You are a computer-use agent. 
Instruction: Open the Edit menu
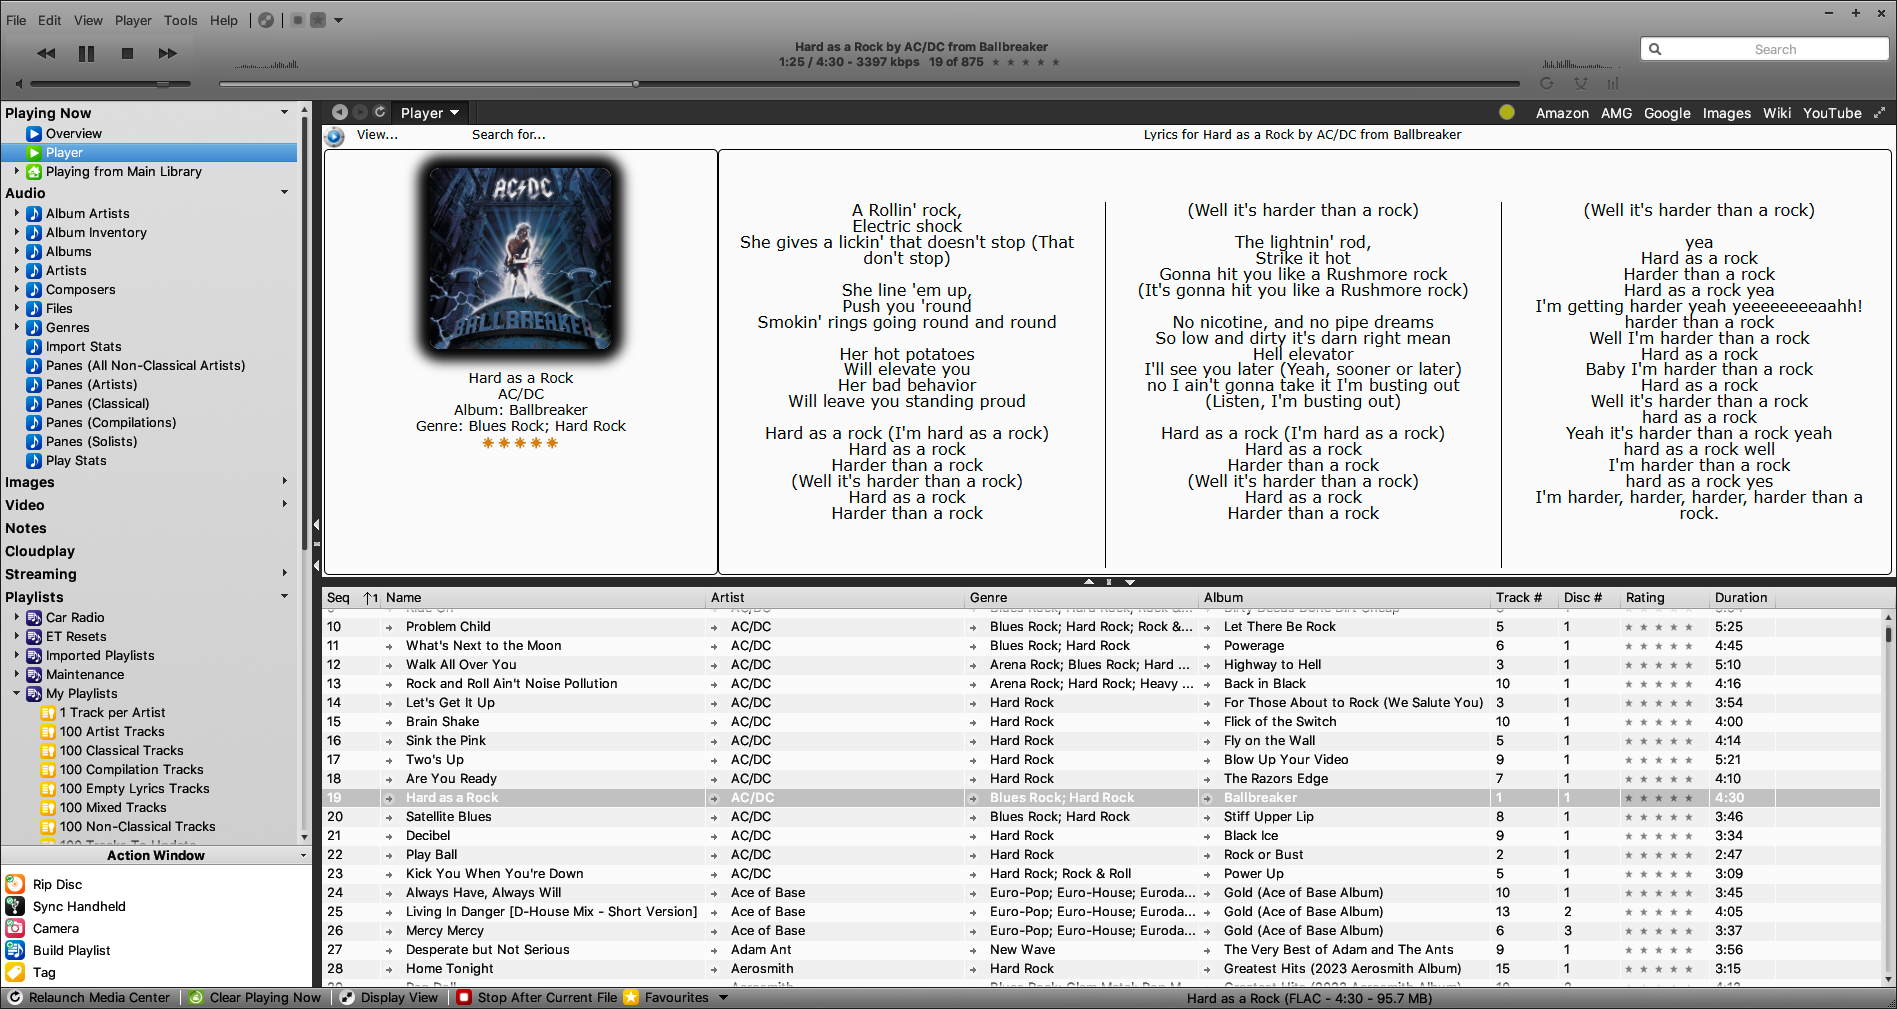[50, 20]
